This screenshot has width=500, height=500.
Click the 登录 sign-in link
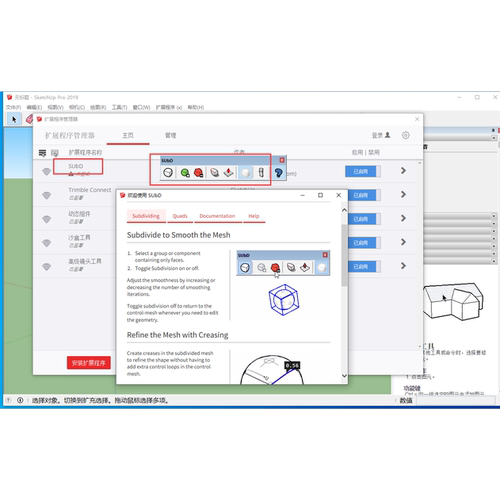[x=377, y=135]
